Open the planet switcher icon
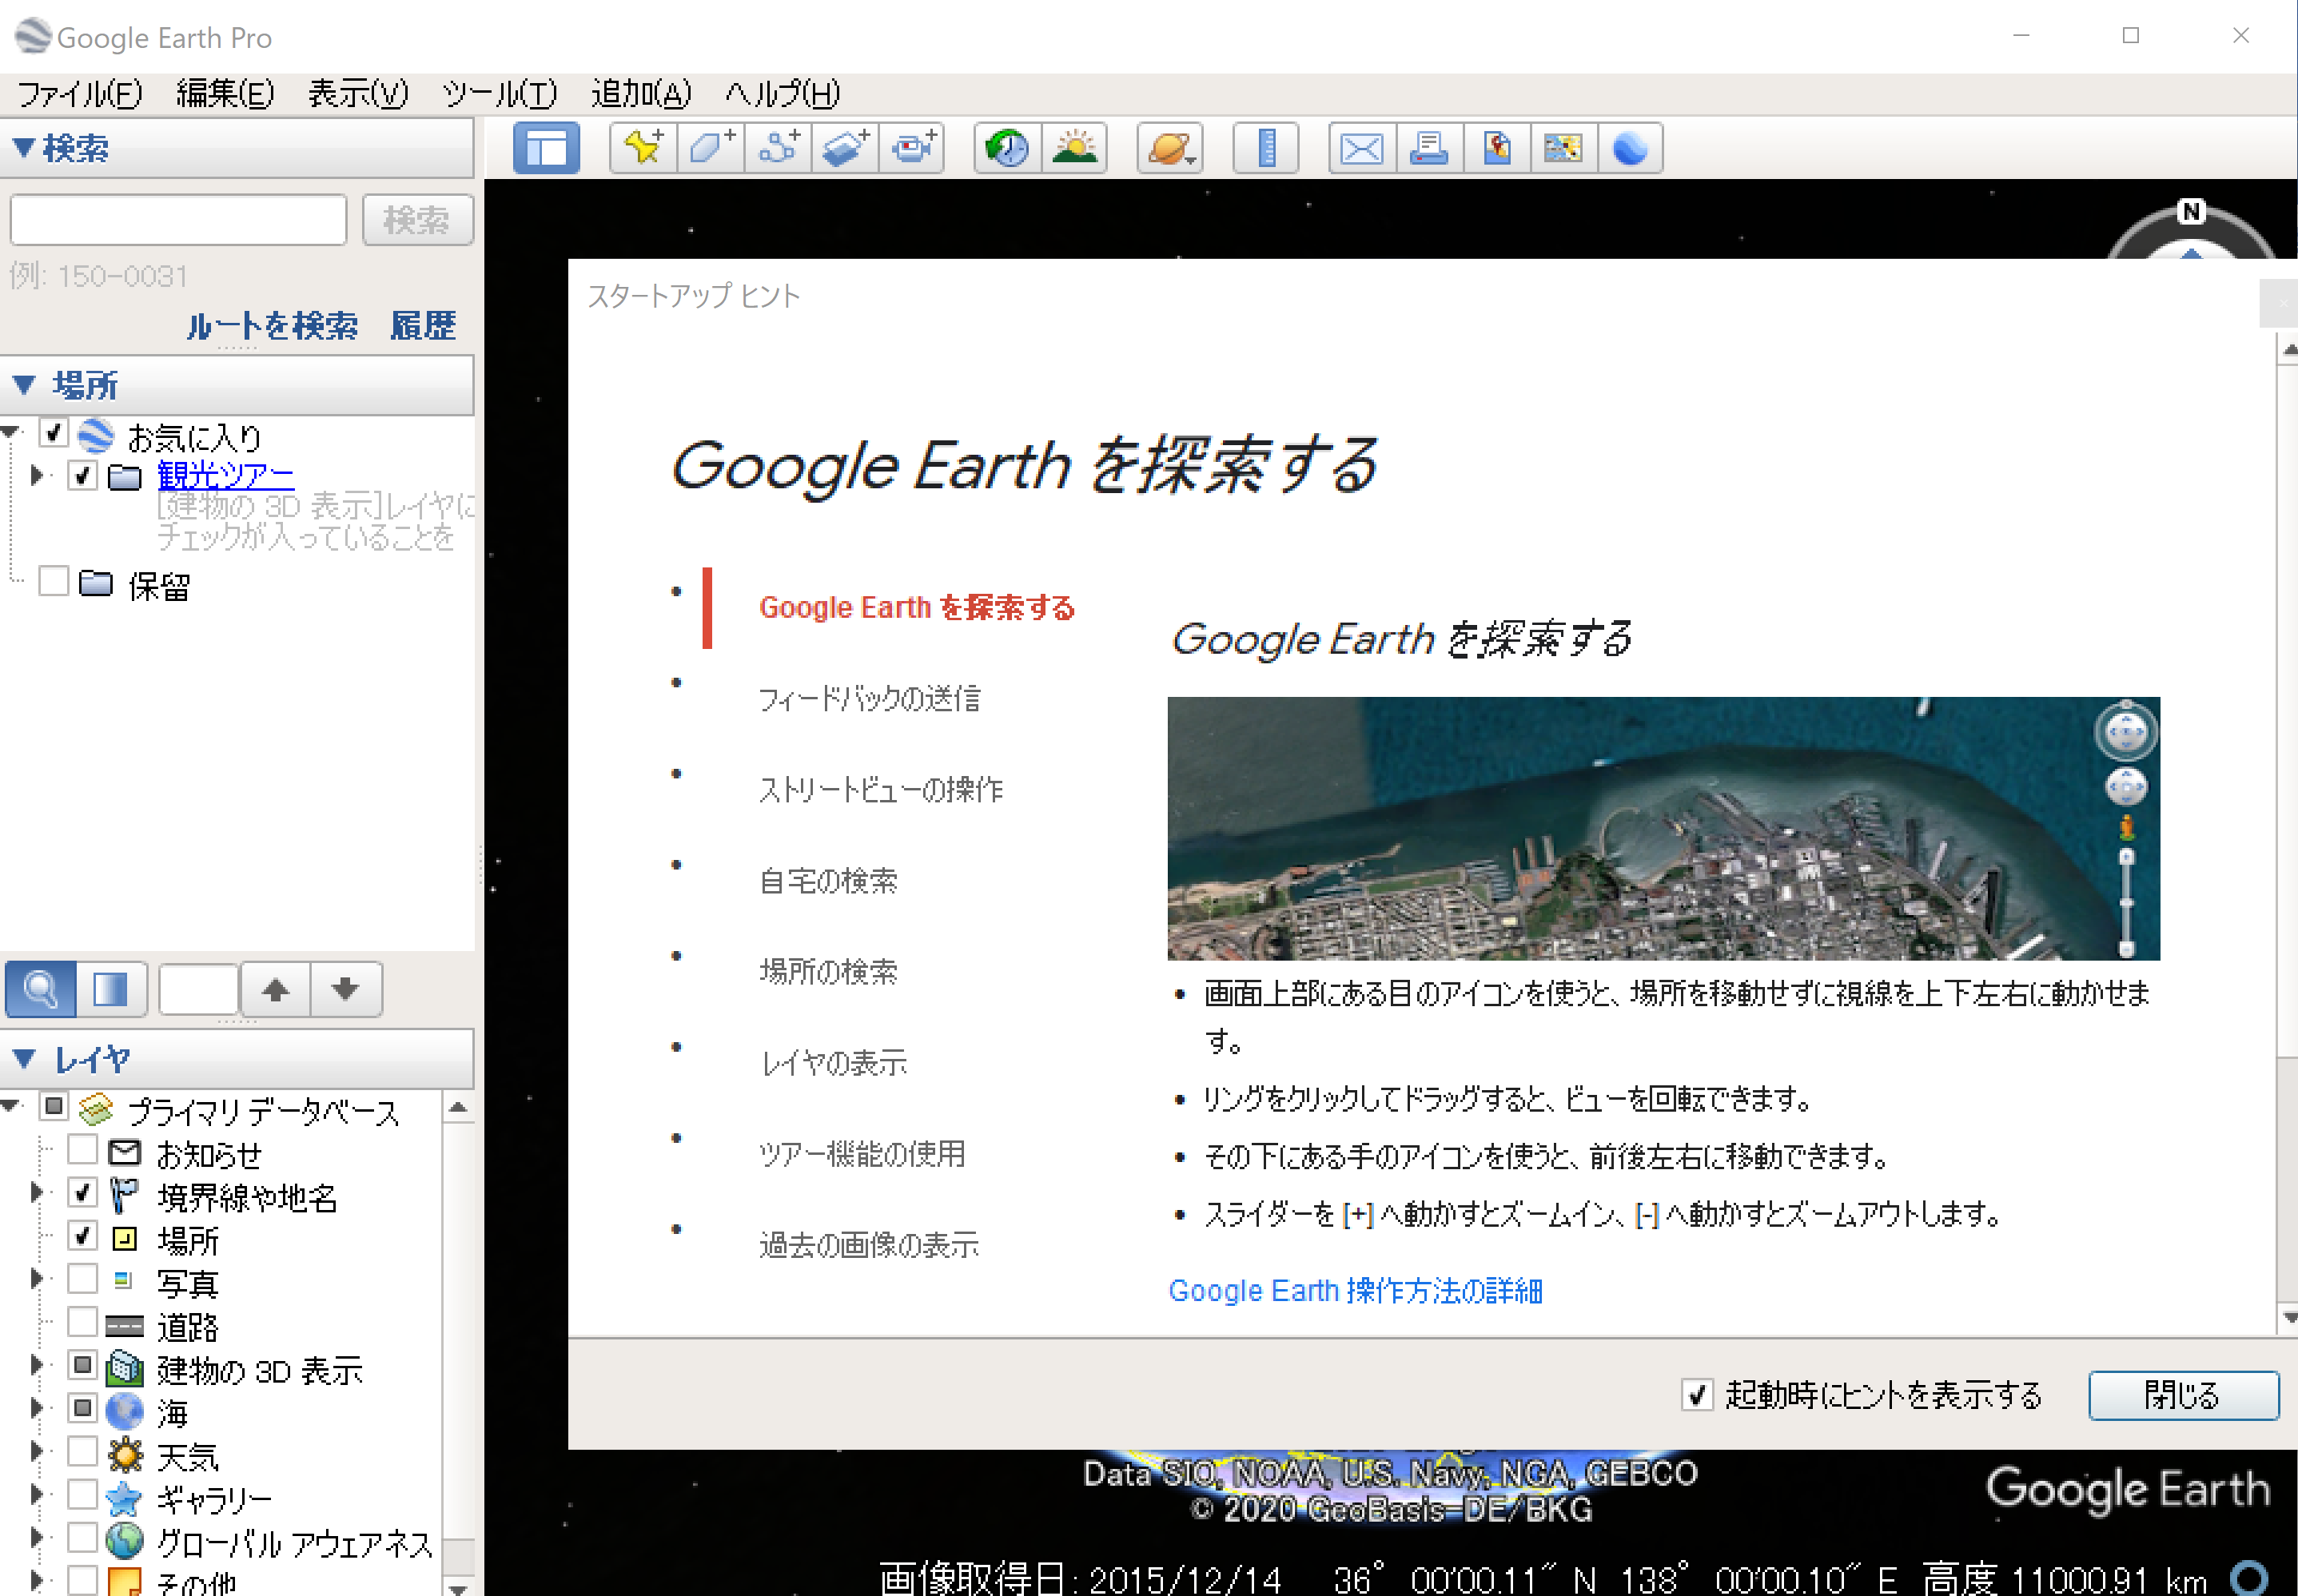The image size is (2298, 1596). point(1170,148)
